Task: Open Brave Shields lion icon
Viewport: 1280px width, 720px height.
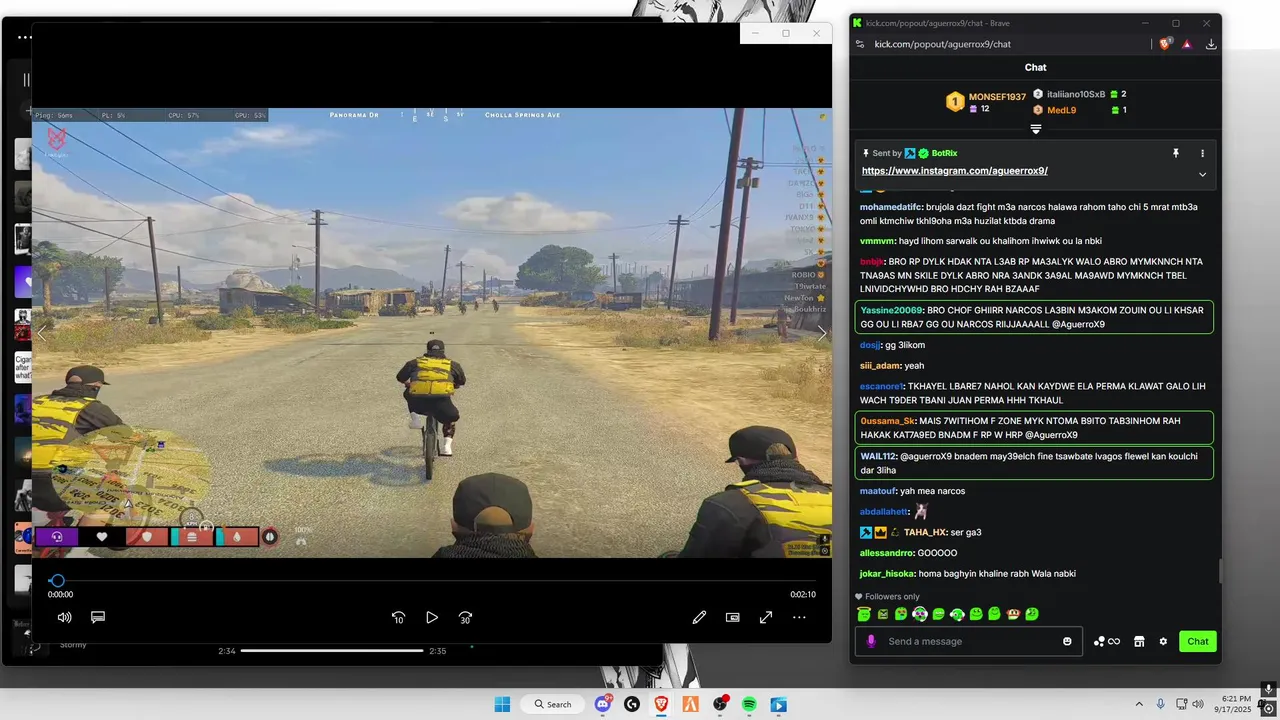Action: click(1165, 44)
